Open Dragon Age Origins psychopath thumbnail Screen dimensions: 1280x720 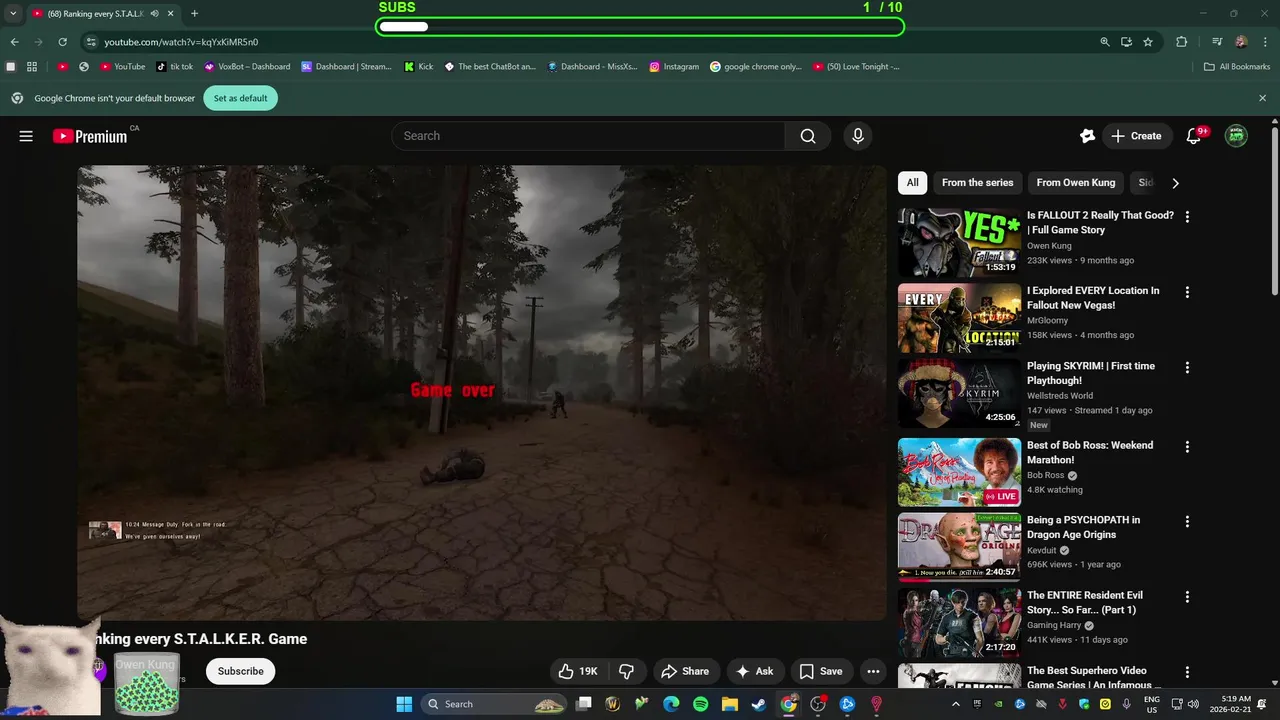point(959,547)
